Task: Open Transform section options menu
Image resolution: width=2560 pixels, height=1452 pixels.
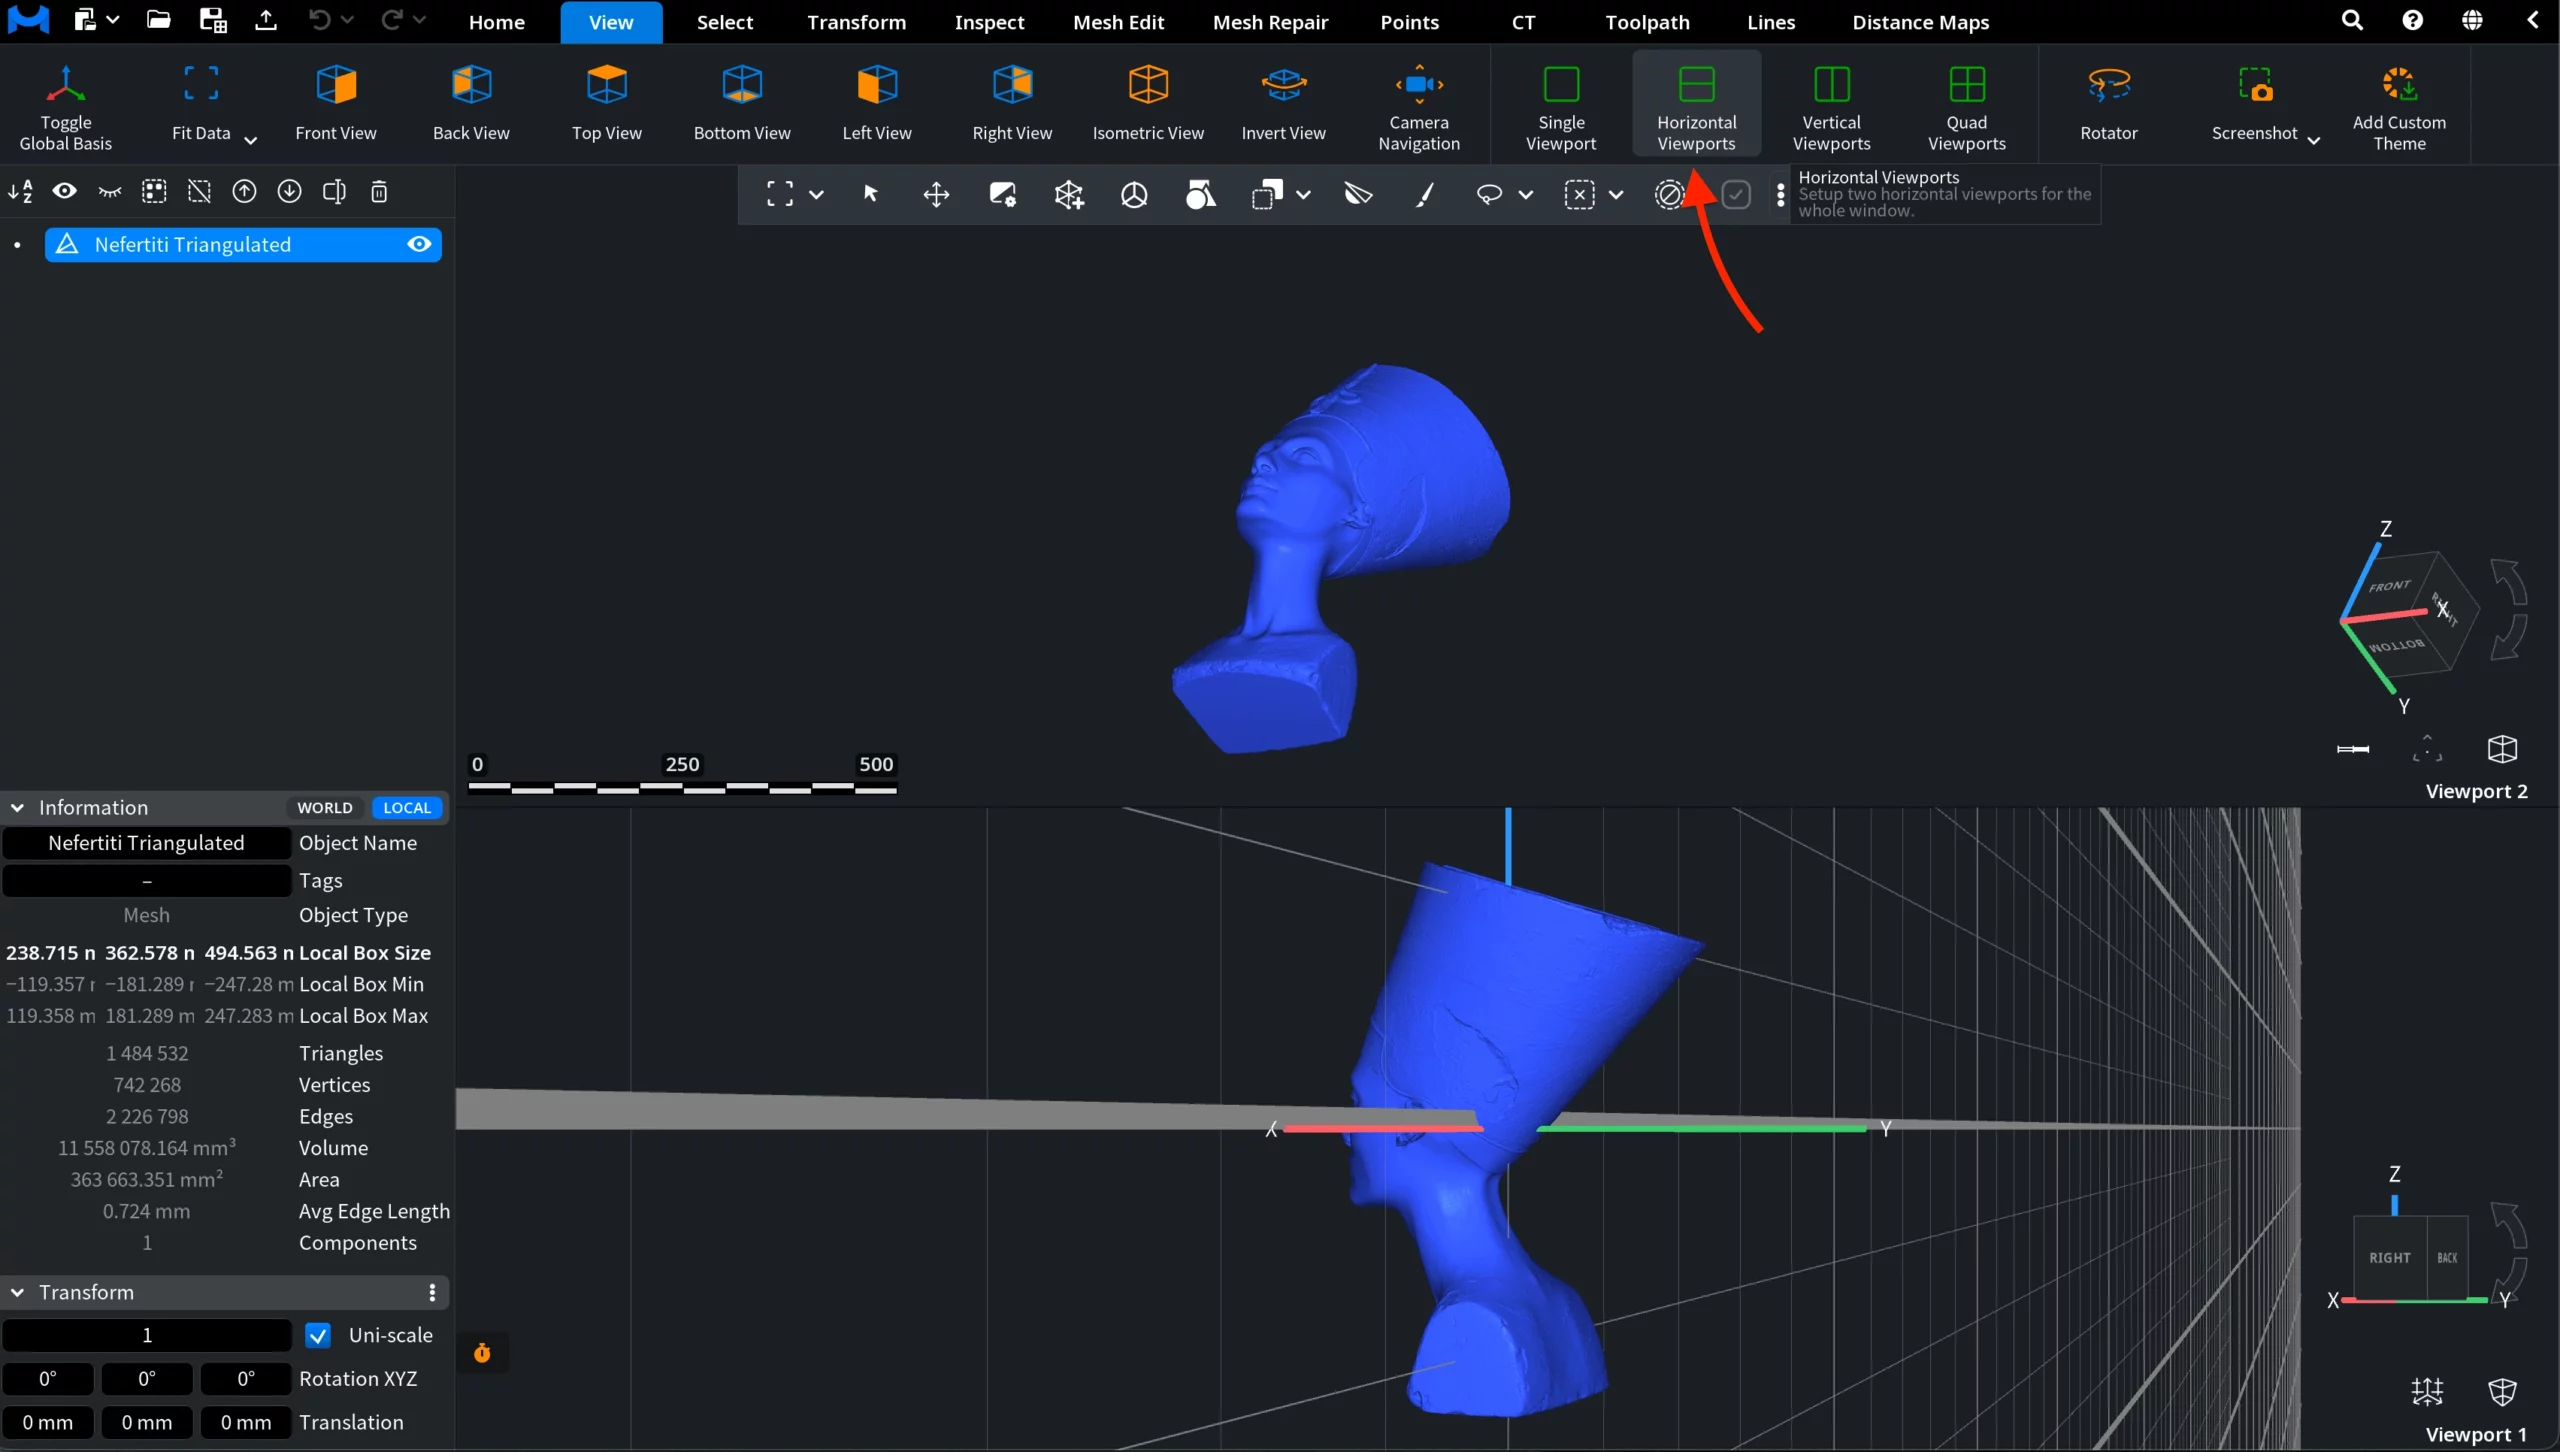Action: coord(432,1292)
